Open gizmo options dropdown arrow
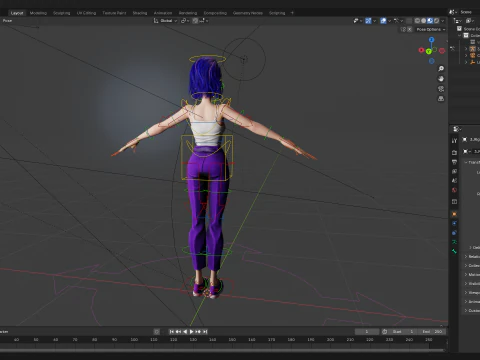This screenshot has height=360, width=480. 374,21
